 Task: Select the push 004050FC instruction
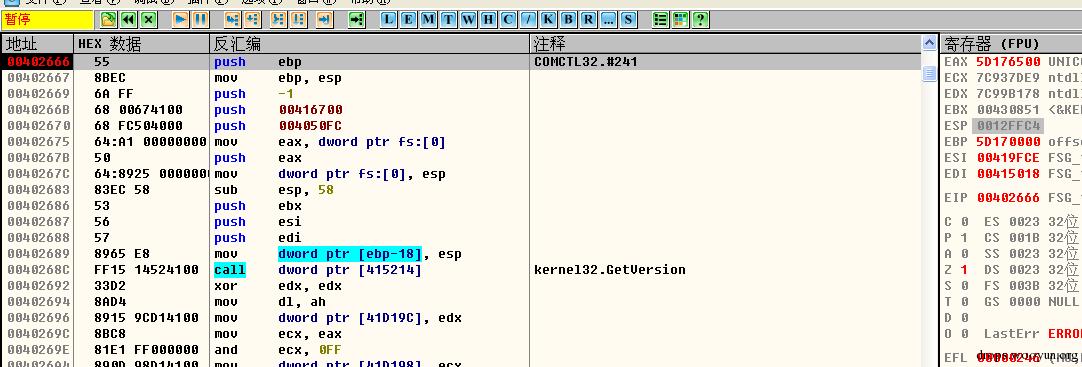coord(278,126)
